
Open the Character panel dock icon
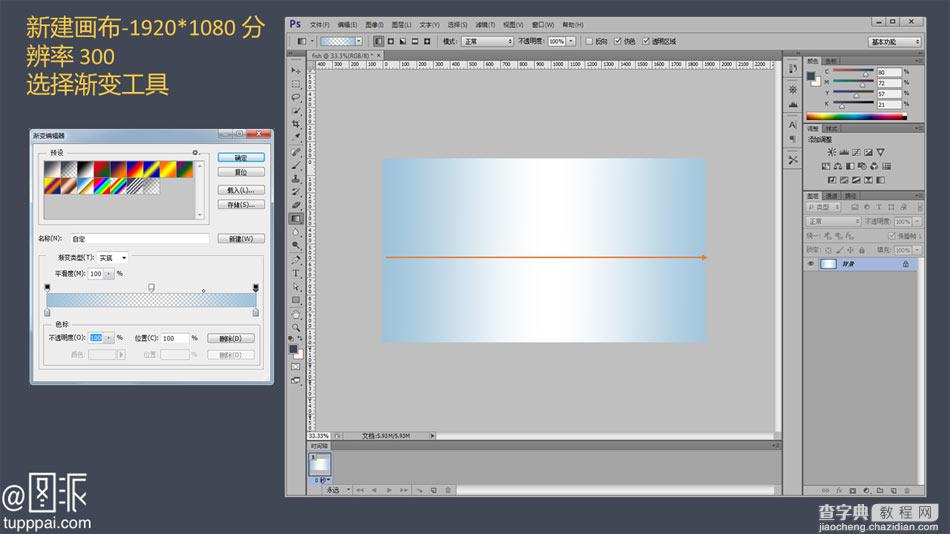tap(792, 125)
